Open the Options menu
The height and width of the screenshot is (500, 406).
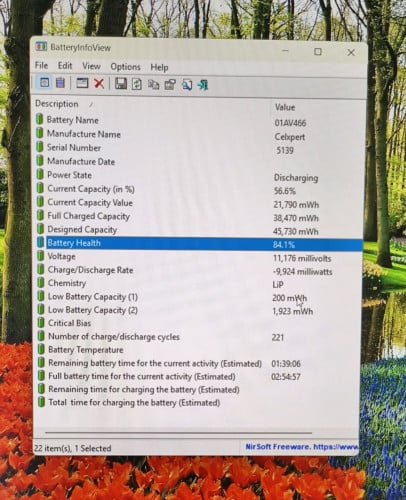pos(126,67)
